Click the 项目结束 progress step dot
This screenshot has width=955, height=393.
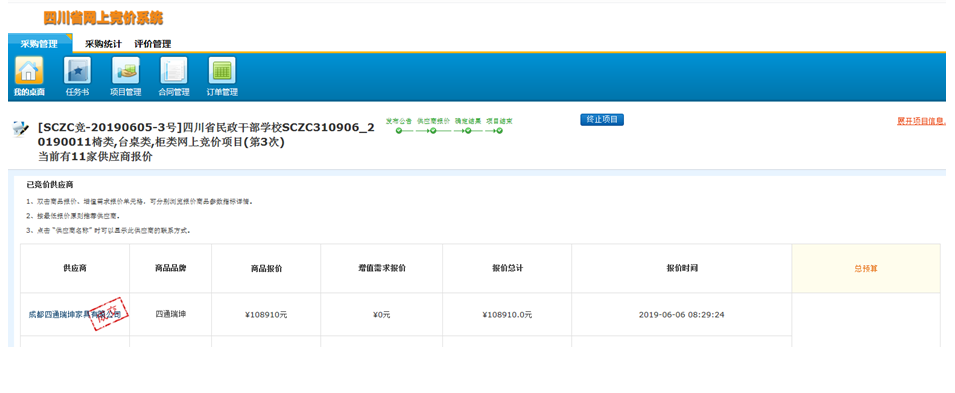[499, 130]
